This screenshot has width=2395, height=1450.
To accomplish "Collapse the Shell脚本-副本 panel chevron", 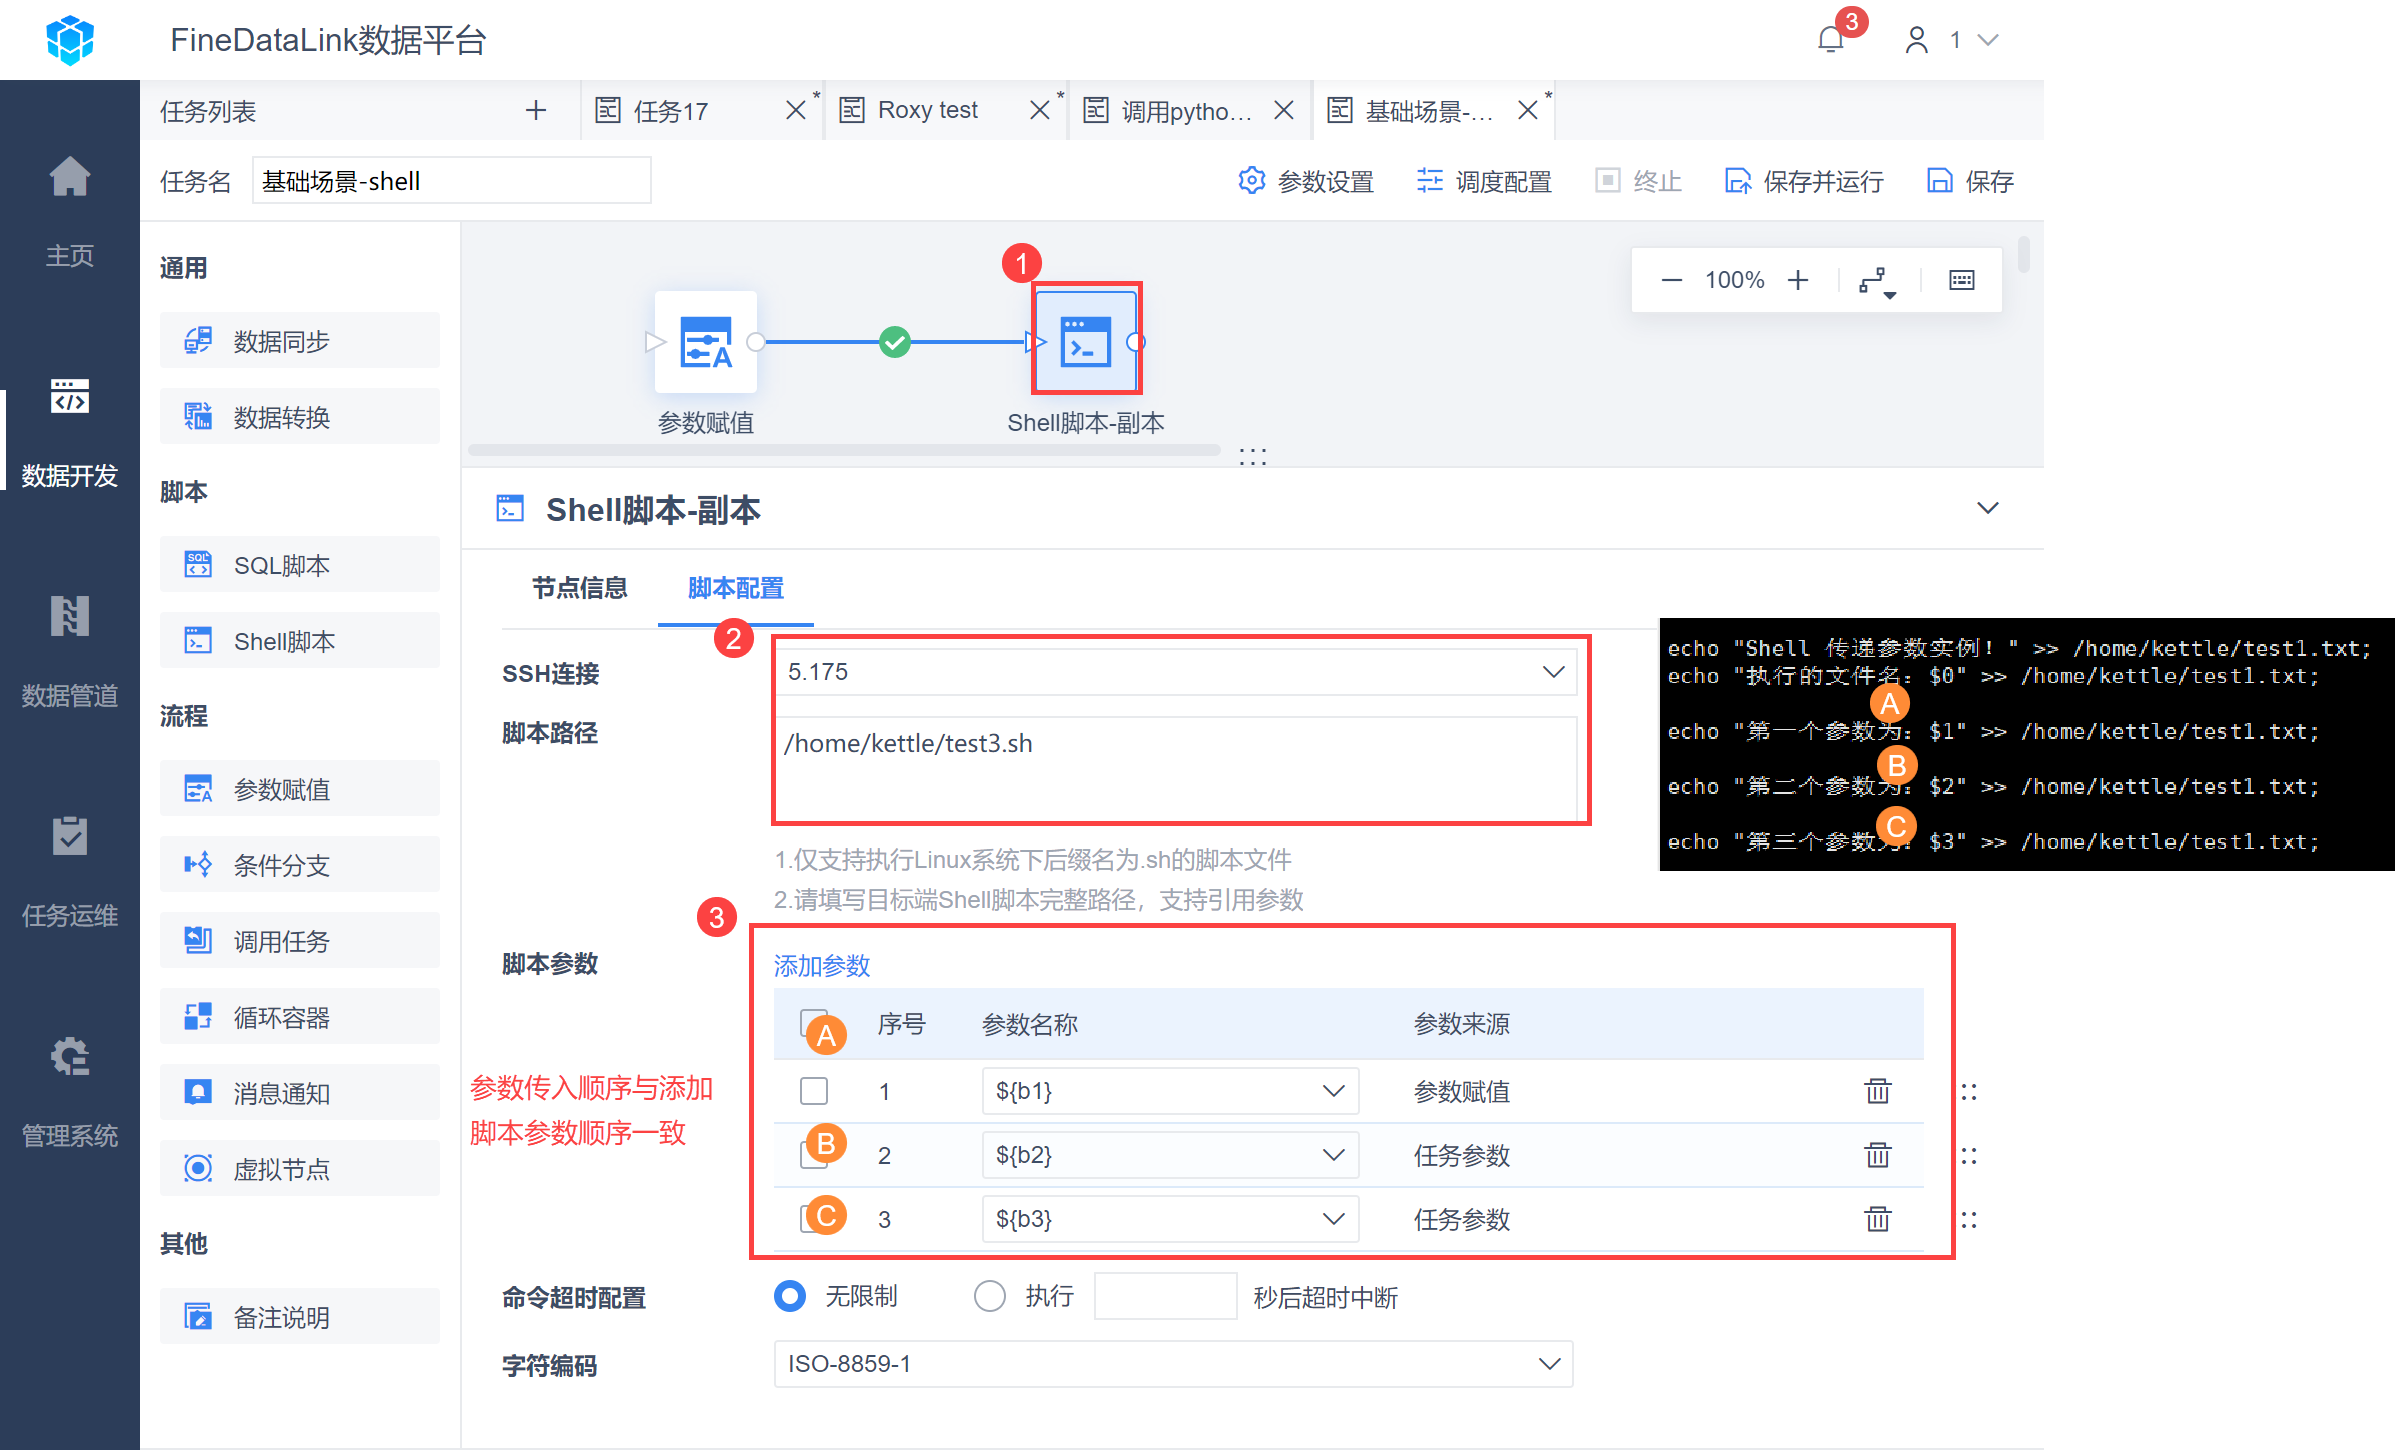I will (x=1987, y=508).
